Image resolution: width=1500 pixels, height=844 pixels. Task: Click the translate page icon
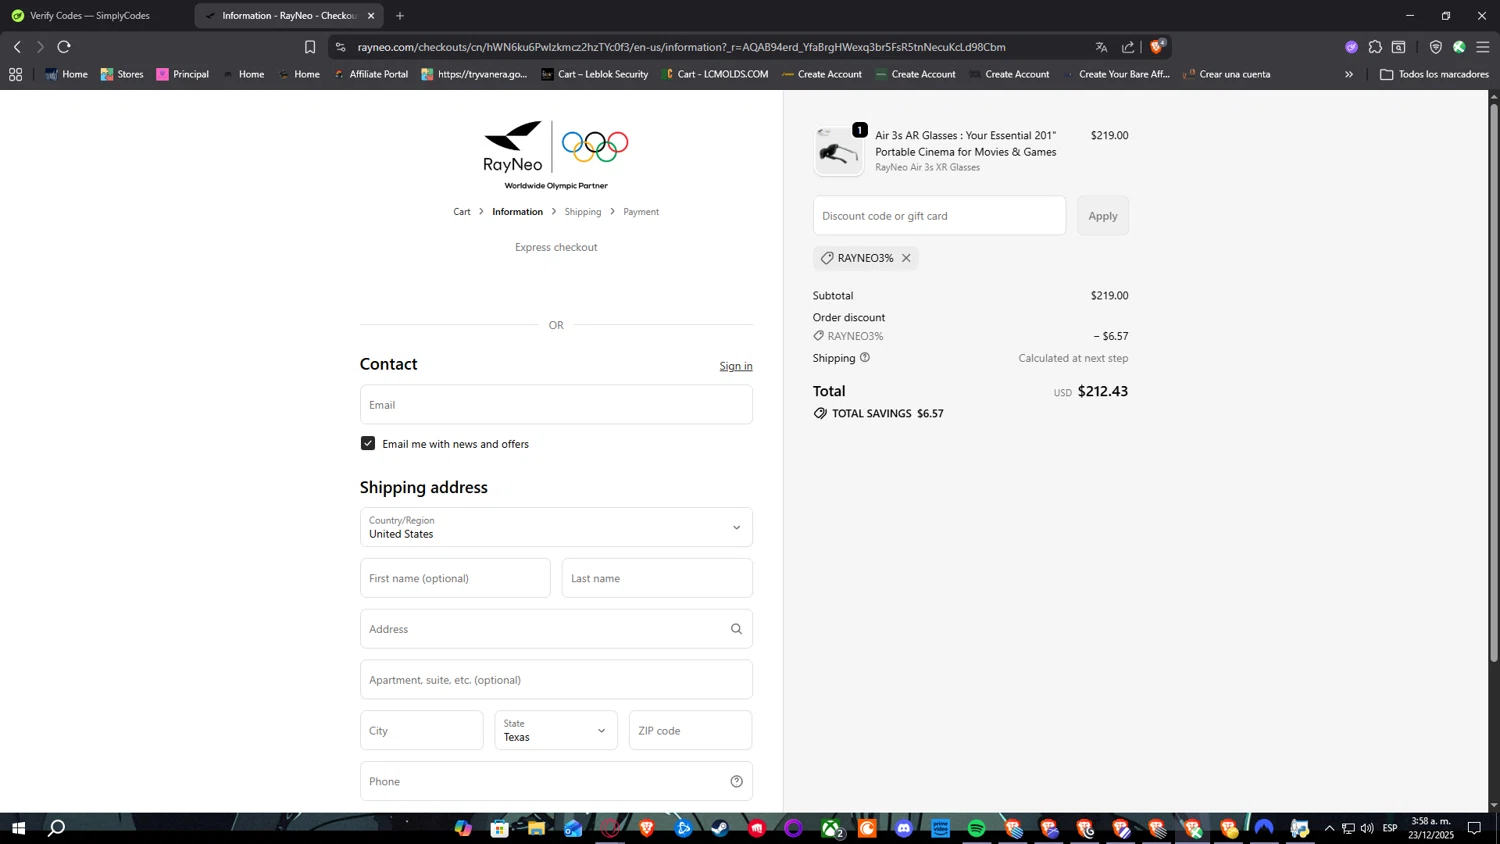point(1101,47)
